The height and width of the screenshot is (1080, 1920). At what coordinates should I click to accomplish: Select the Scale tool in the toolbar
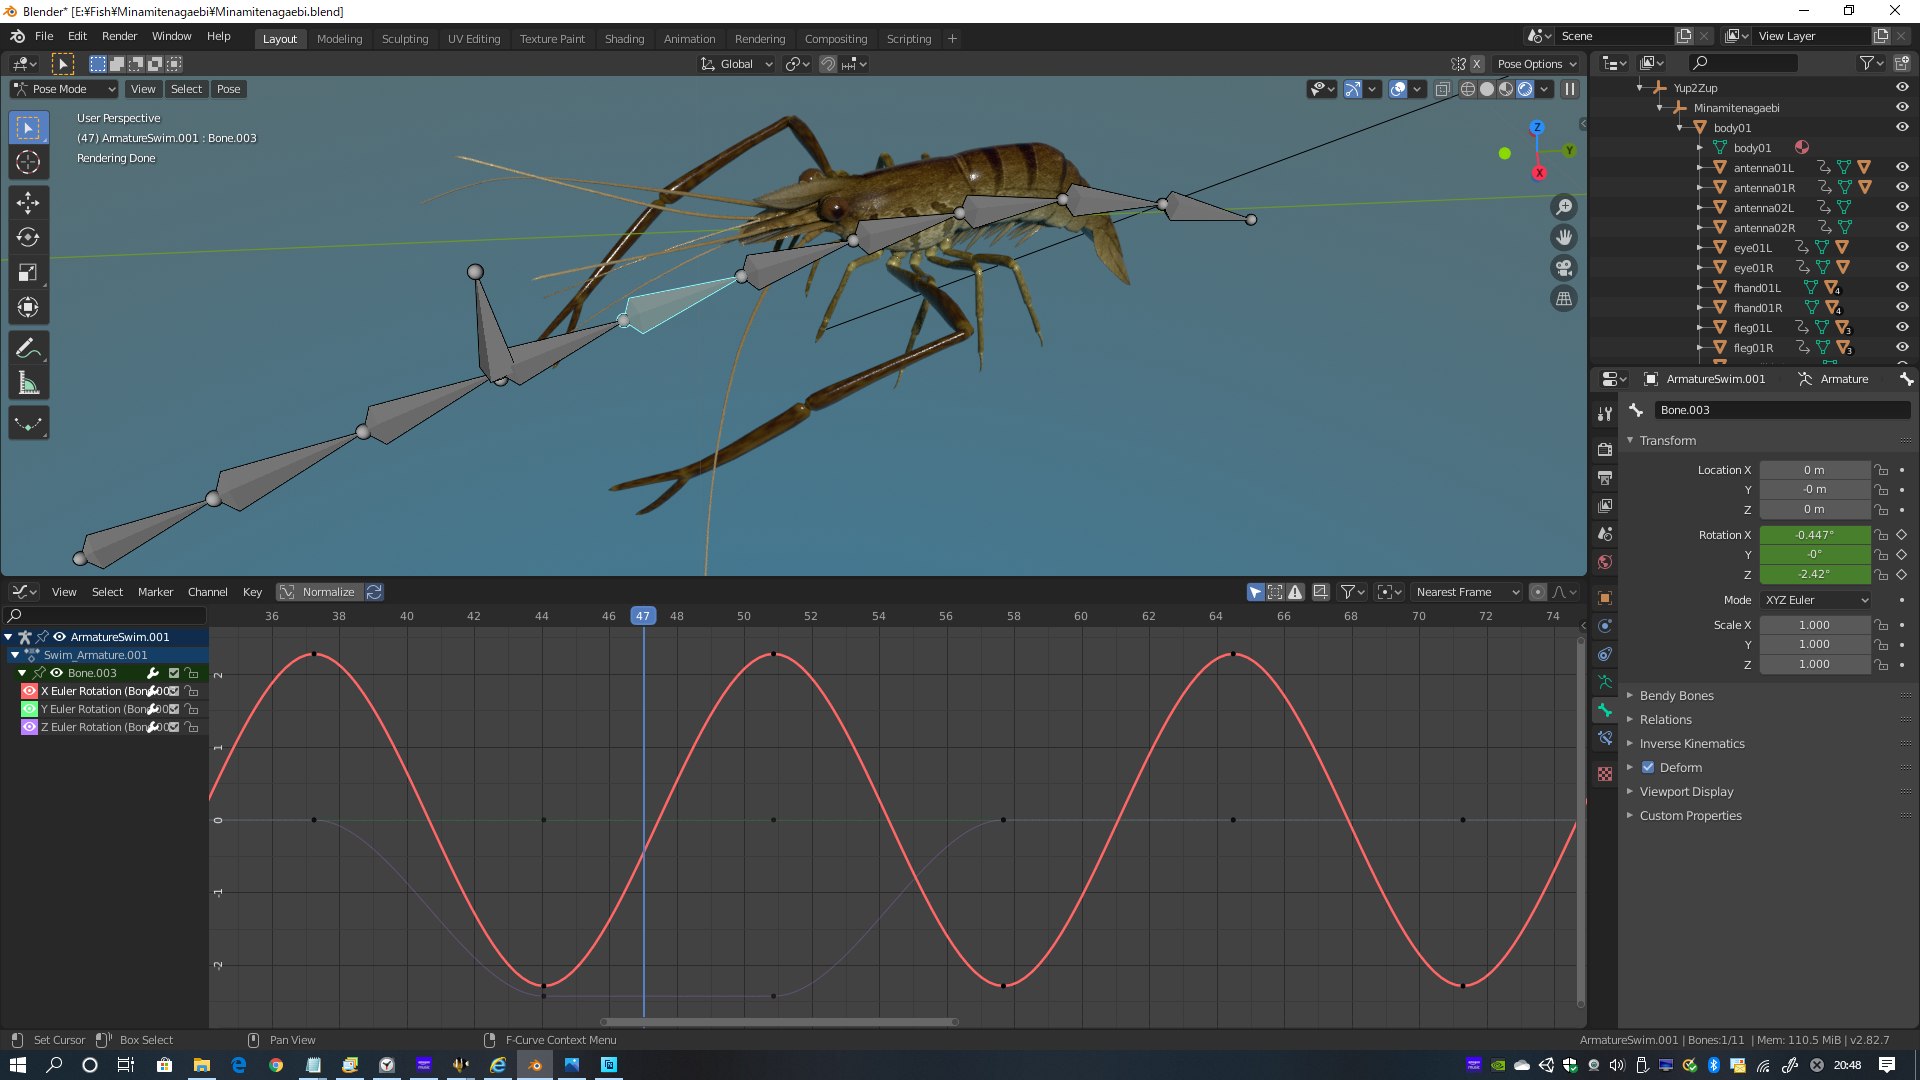pyautogui.click(x=28, y=273)
